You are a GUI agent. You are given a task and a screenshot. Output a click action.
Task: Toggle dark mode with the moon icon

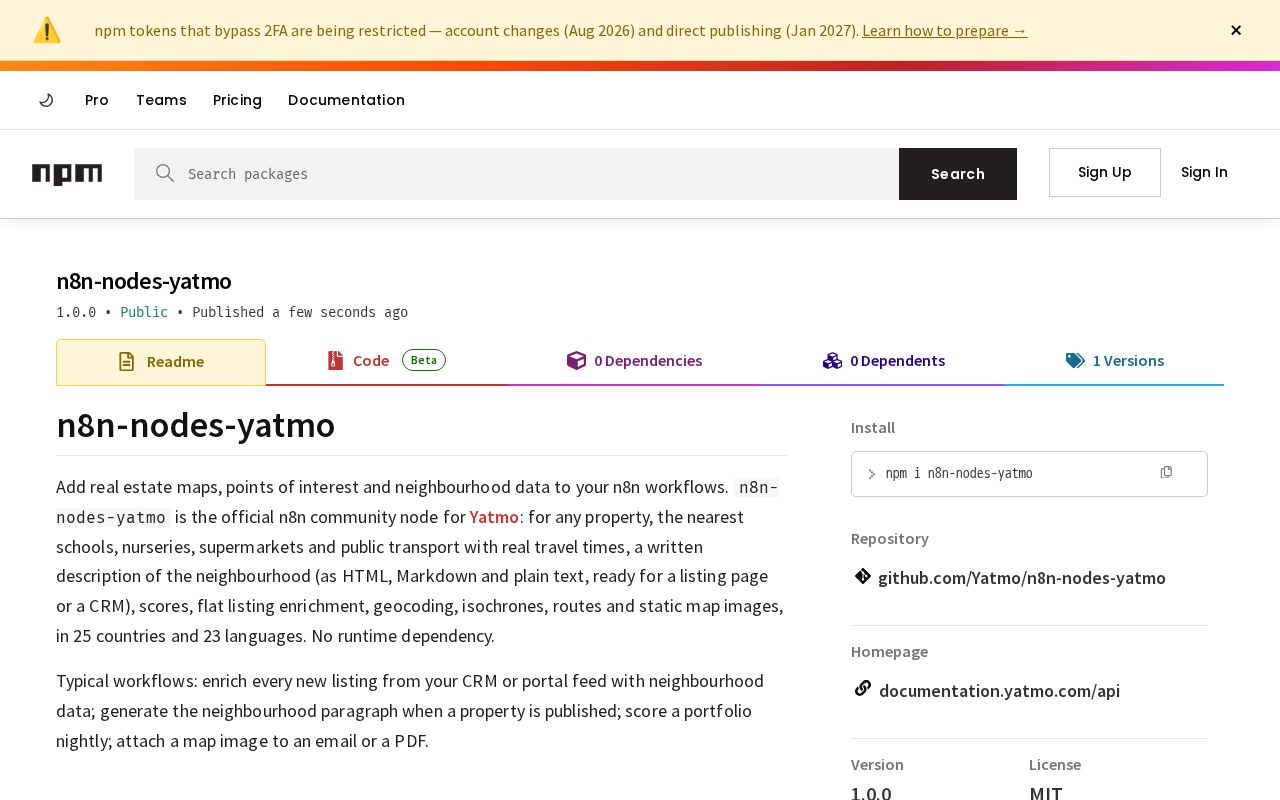(46, 100)
